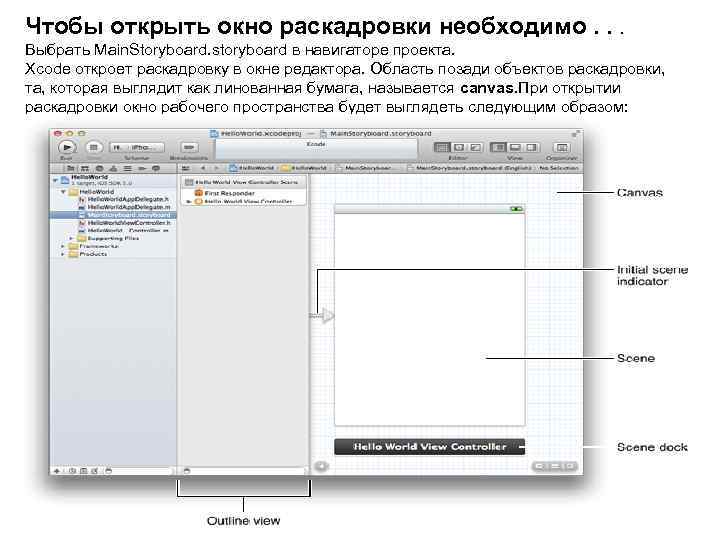Viewport: 720px width, 540px height.
Task: Click the scene status bar battery icon
Action: [516, 209]
